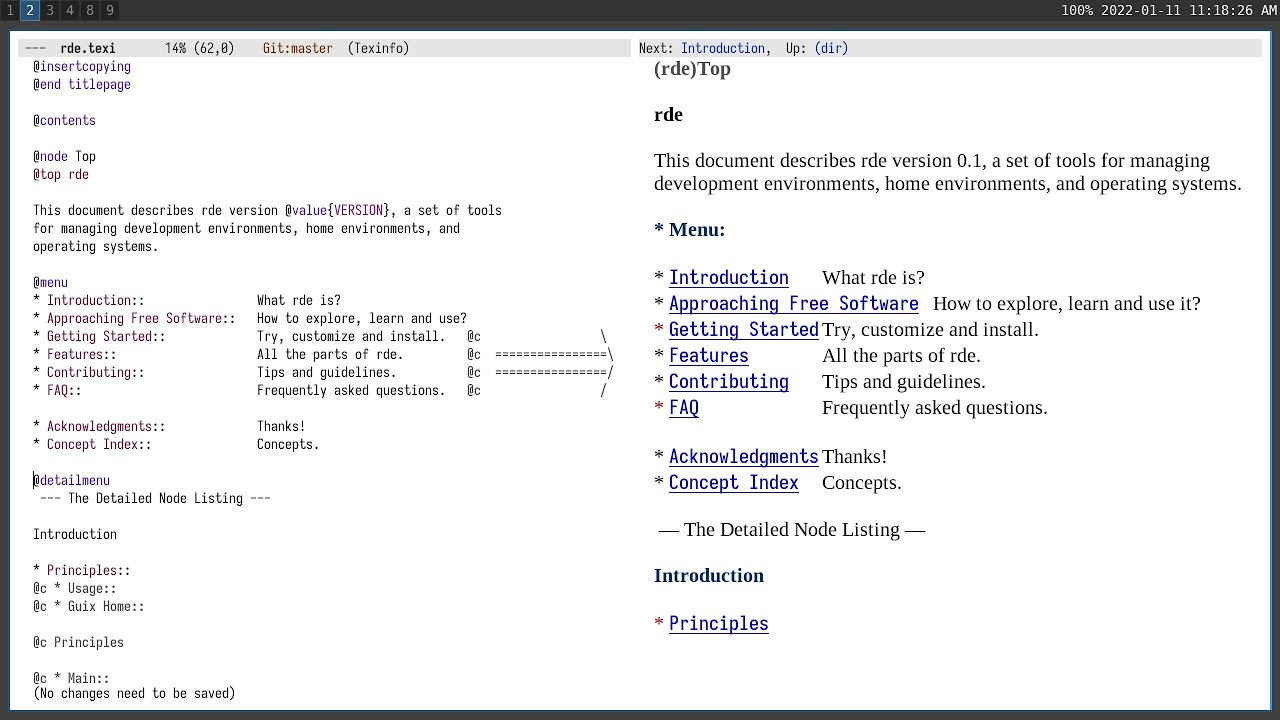Click the 11:18:26 AM clock

[x=1231, y=10]
